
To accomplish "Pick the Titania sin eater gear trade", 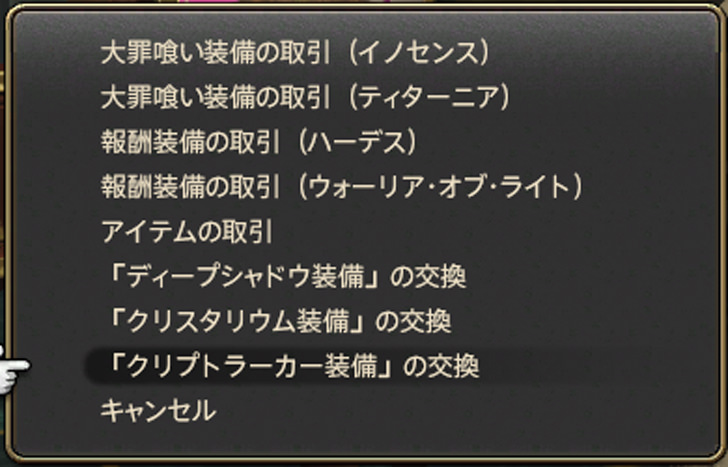I will (x=306, y=97).
